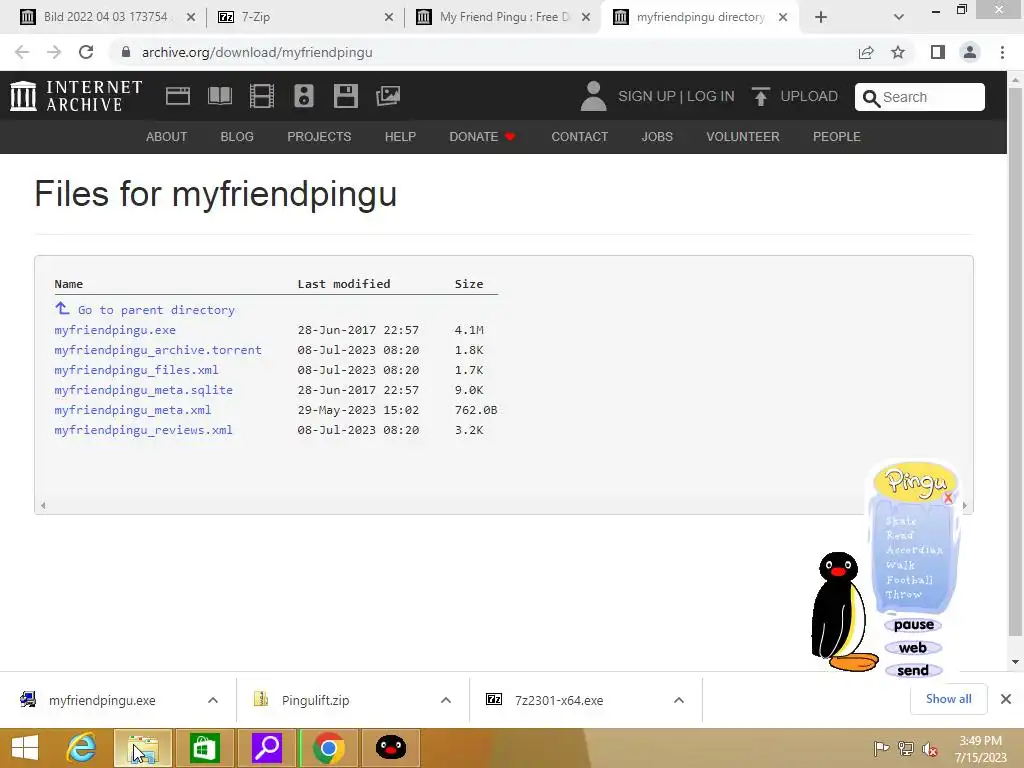This screenshot has width=1024, height=768.
Task: Bookmark this page with the star icon
Action: click(898, 52)
